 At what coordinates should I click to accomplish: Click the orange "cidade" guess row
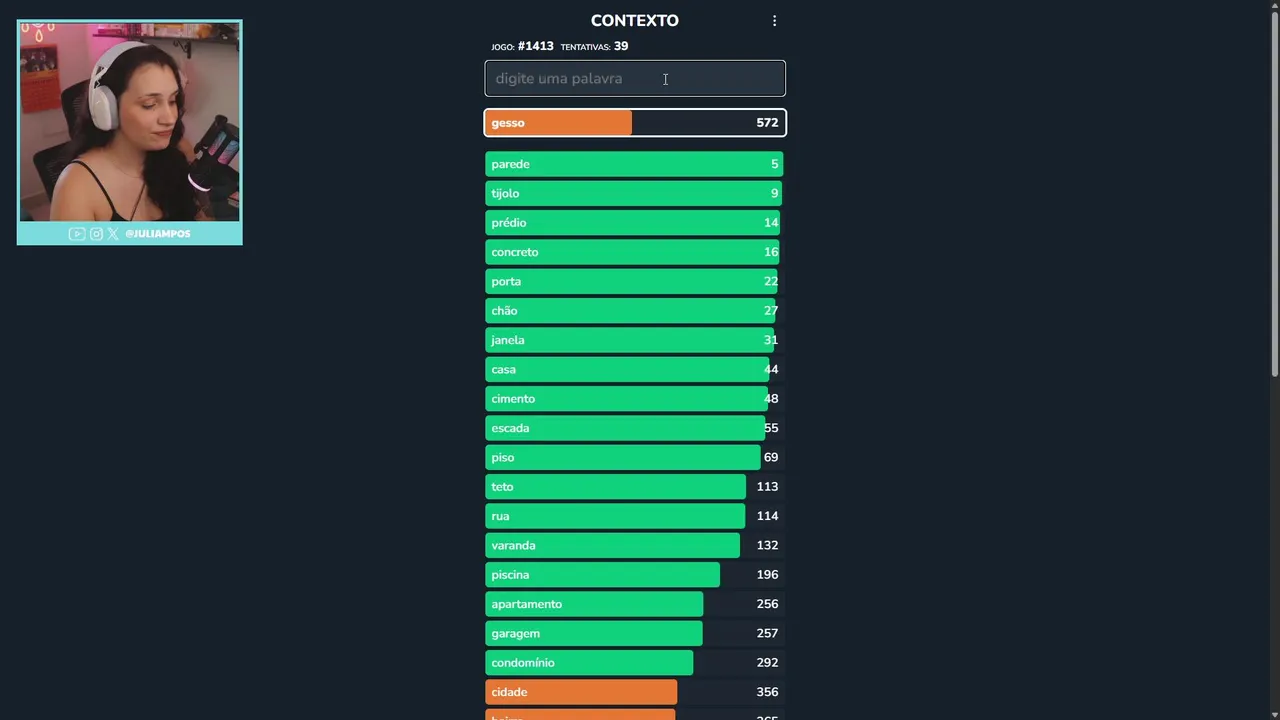click(x=635, y=692)
